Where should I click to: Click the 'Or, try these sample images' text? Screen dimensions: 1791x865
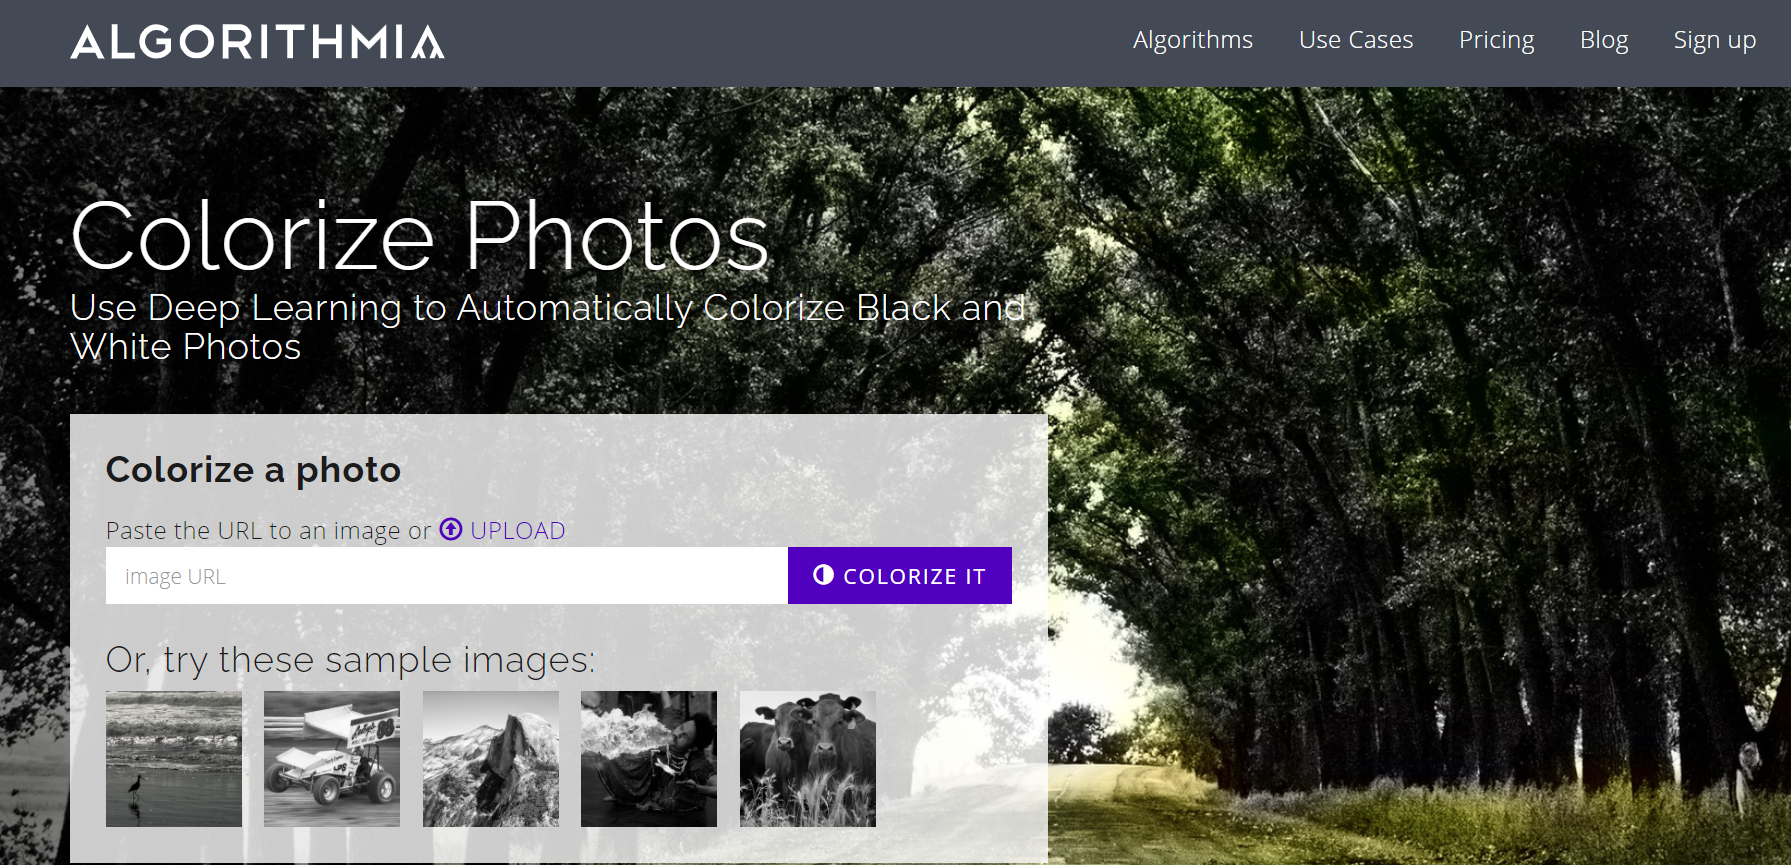tap(350, 660)
